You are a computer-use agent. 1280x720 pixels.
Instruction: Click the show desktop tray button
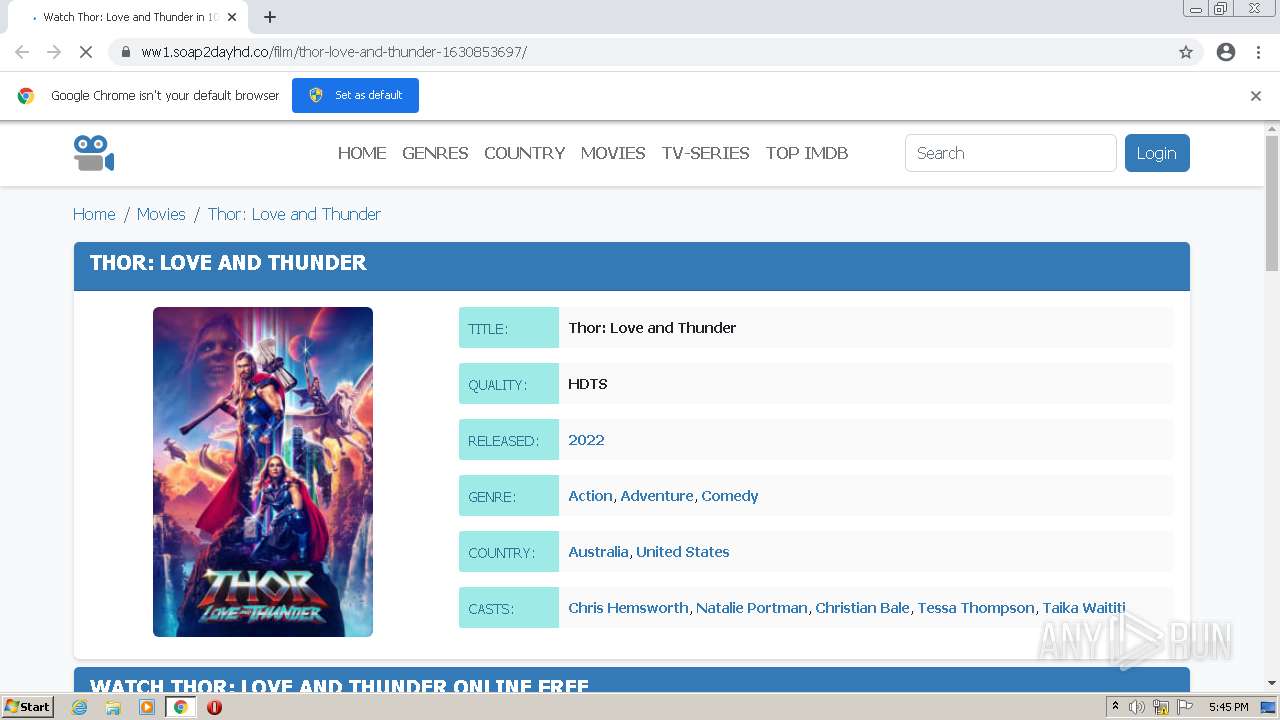click(x=1269, y=707)
